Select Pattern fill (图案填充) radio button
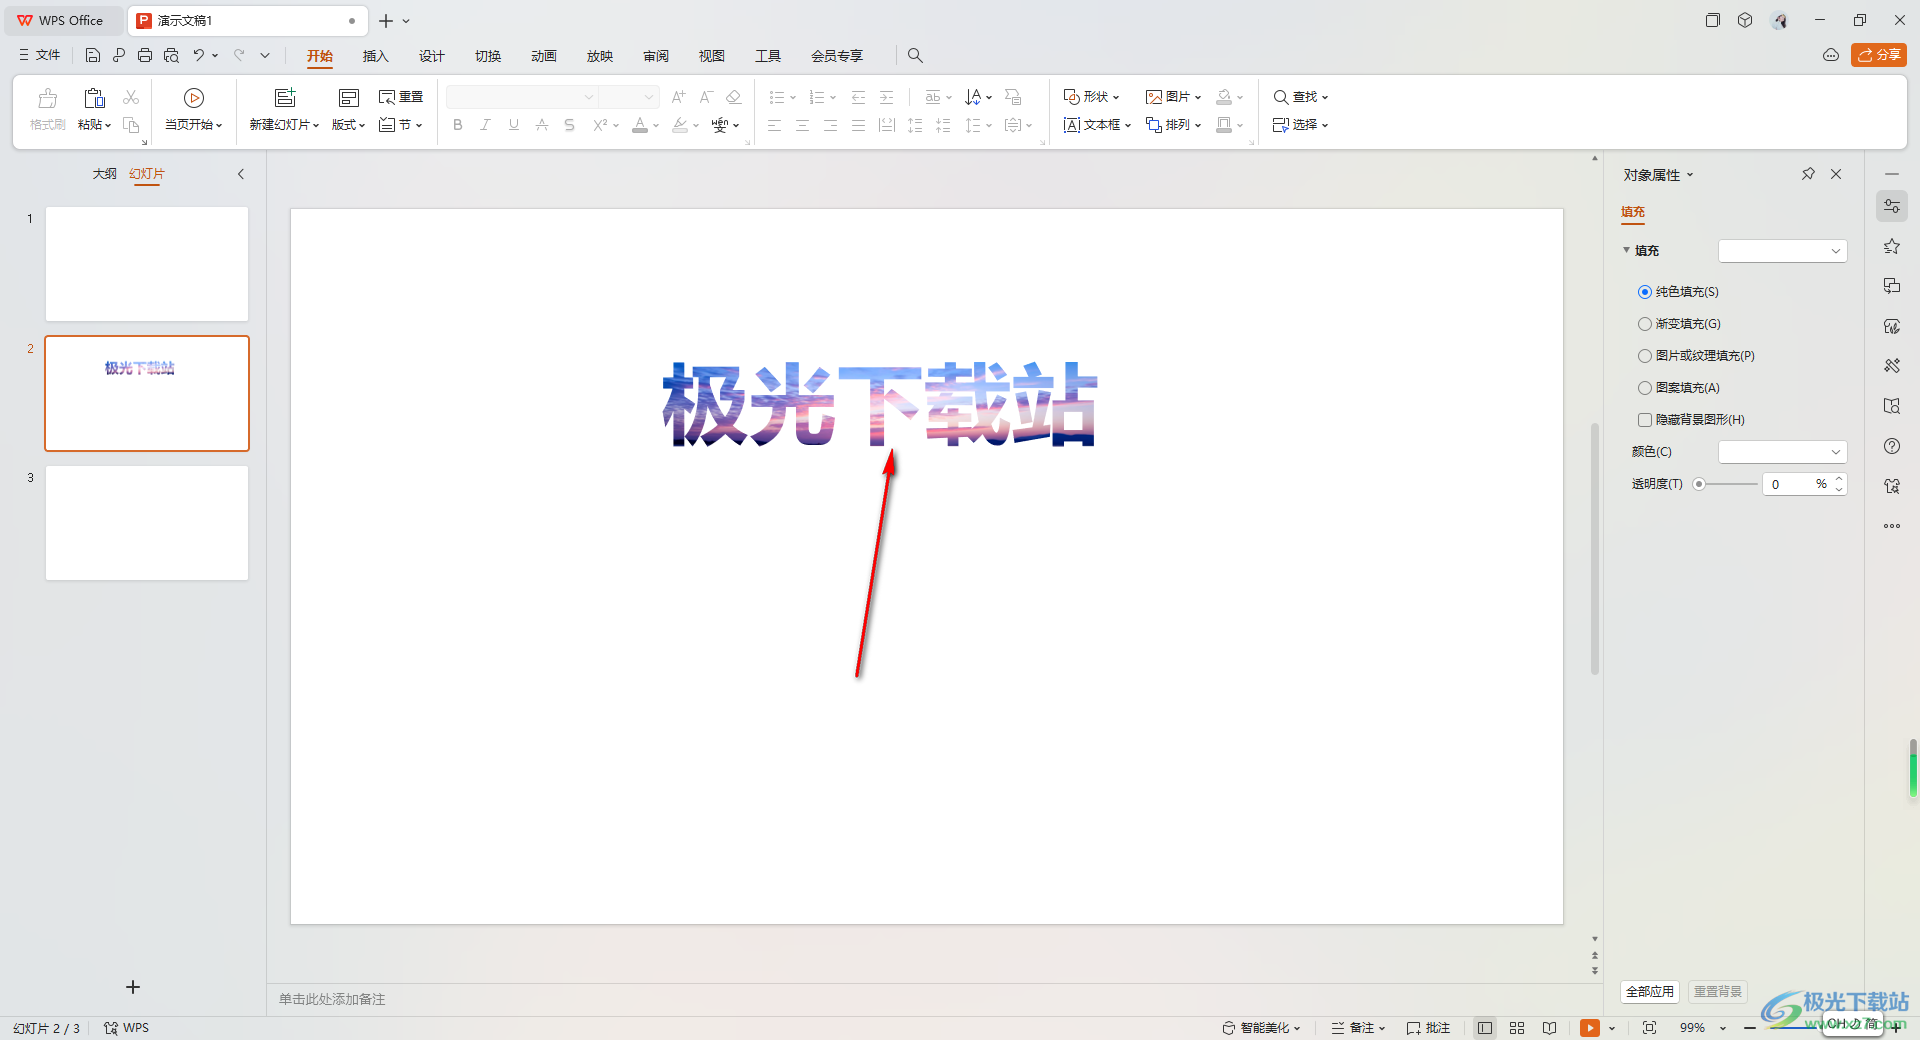Screen dimensions: 1920x1040 click(1645, 388)
